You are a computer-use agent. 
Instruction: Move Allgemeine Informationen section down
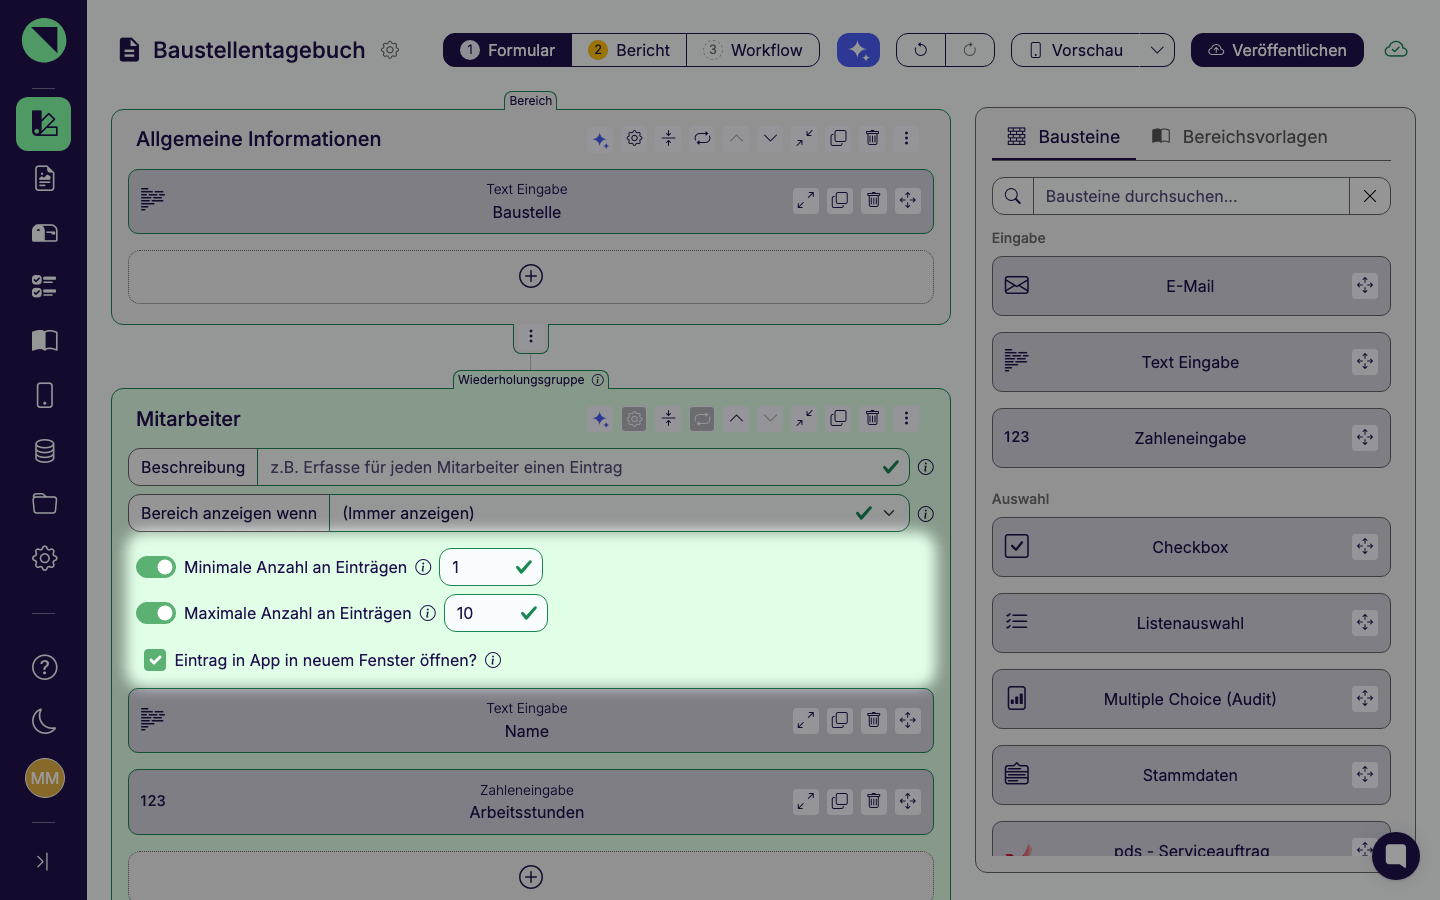770,138
